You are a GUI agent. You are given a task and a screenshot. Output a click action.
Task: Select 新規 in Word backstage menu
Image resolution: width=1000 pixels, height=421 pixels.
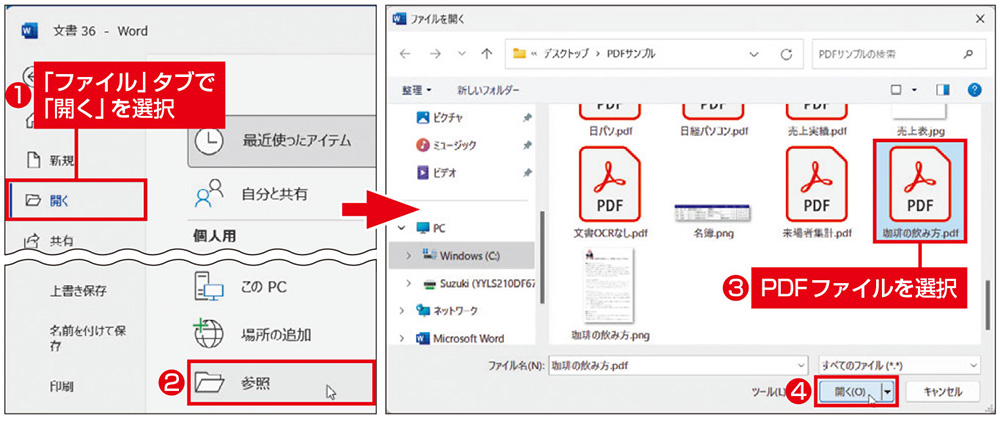(48, 160)
